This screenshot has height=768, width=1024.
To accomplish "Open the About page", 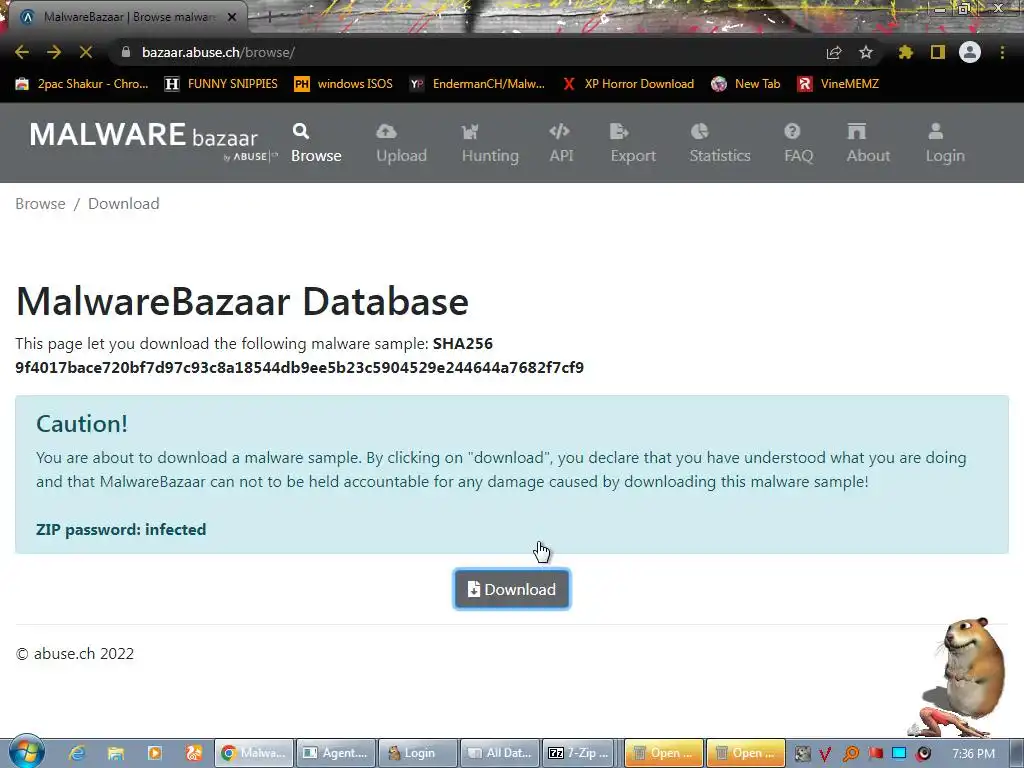I will click(868, 143).
